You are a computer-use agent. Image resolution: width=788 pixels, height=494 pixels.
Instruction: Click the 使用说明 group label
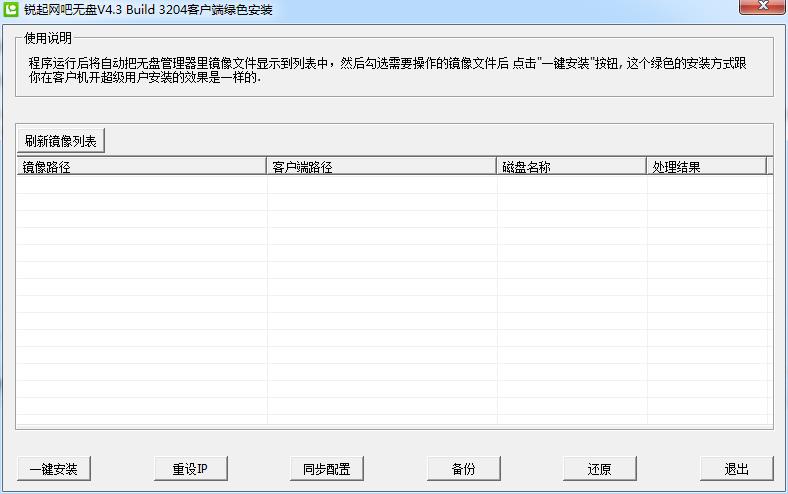pos(48,38)
